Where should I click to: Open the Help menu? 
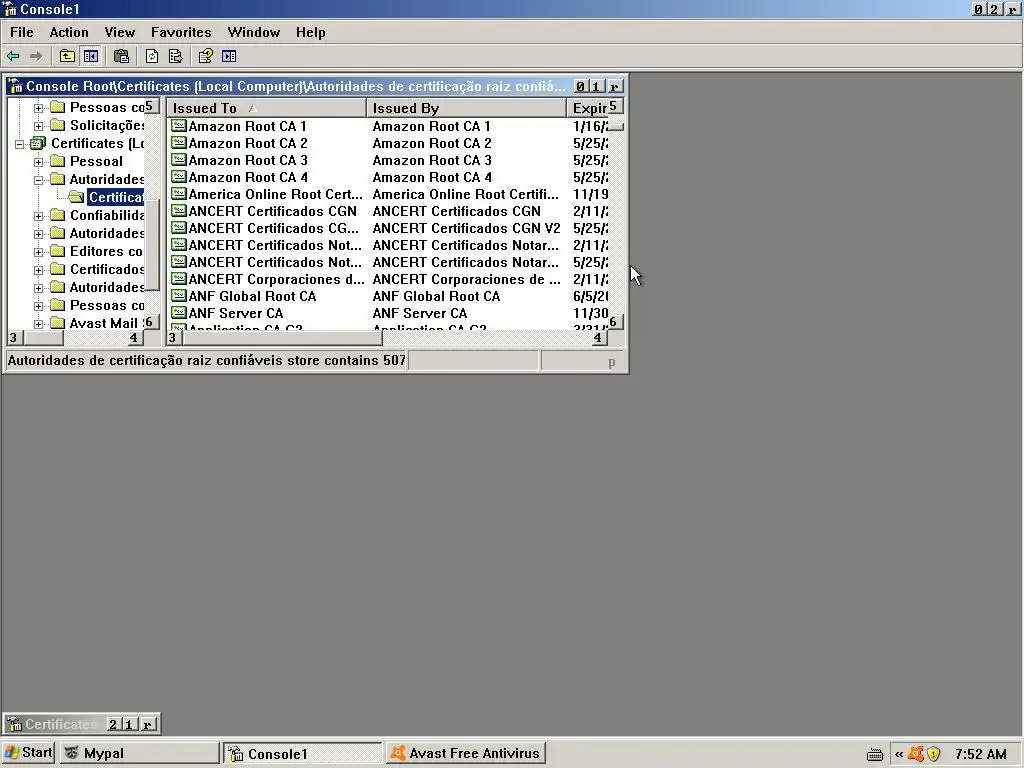point(310,32)
